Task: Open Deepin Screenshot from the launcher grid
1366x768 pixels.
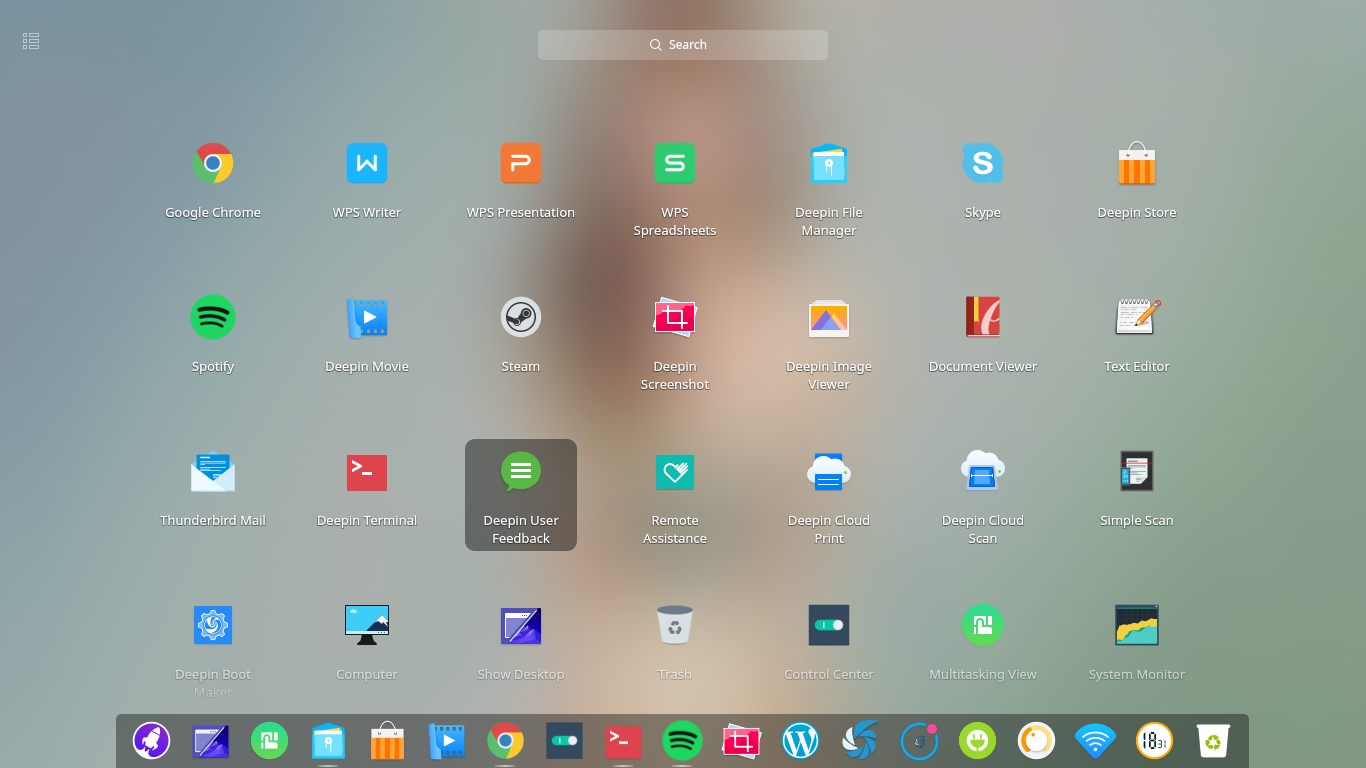Action: (x=675, y=317)
